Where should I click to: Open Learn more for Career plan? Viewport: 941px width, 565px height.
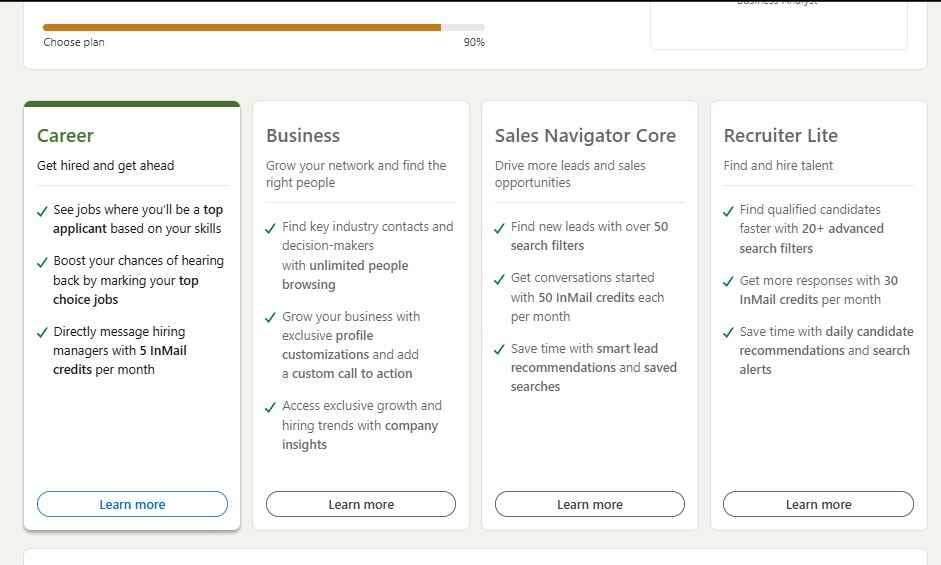pyautogui.click(x=132, y=504)
